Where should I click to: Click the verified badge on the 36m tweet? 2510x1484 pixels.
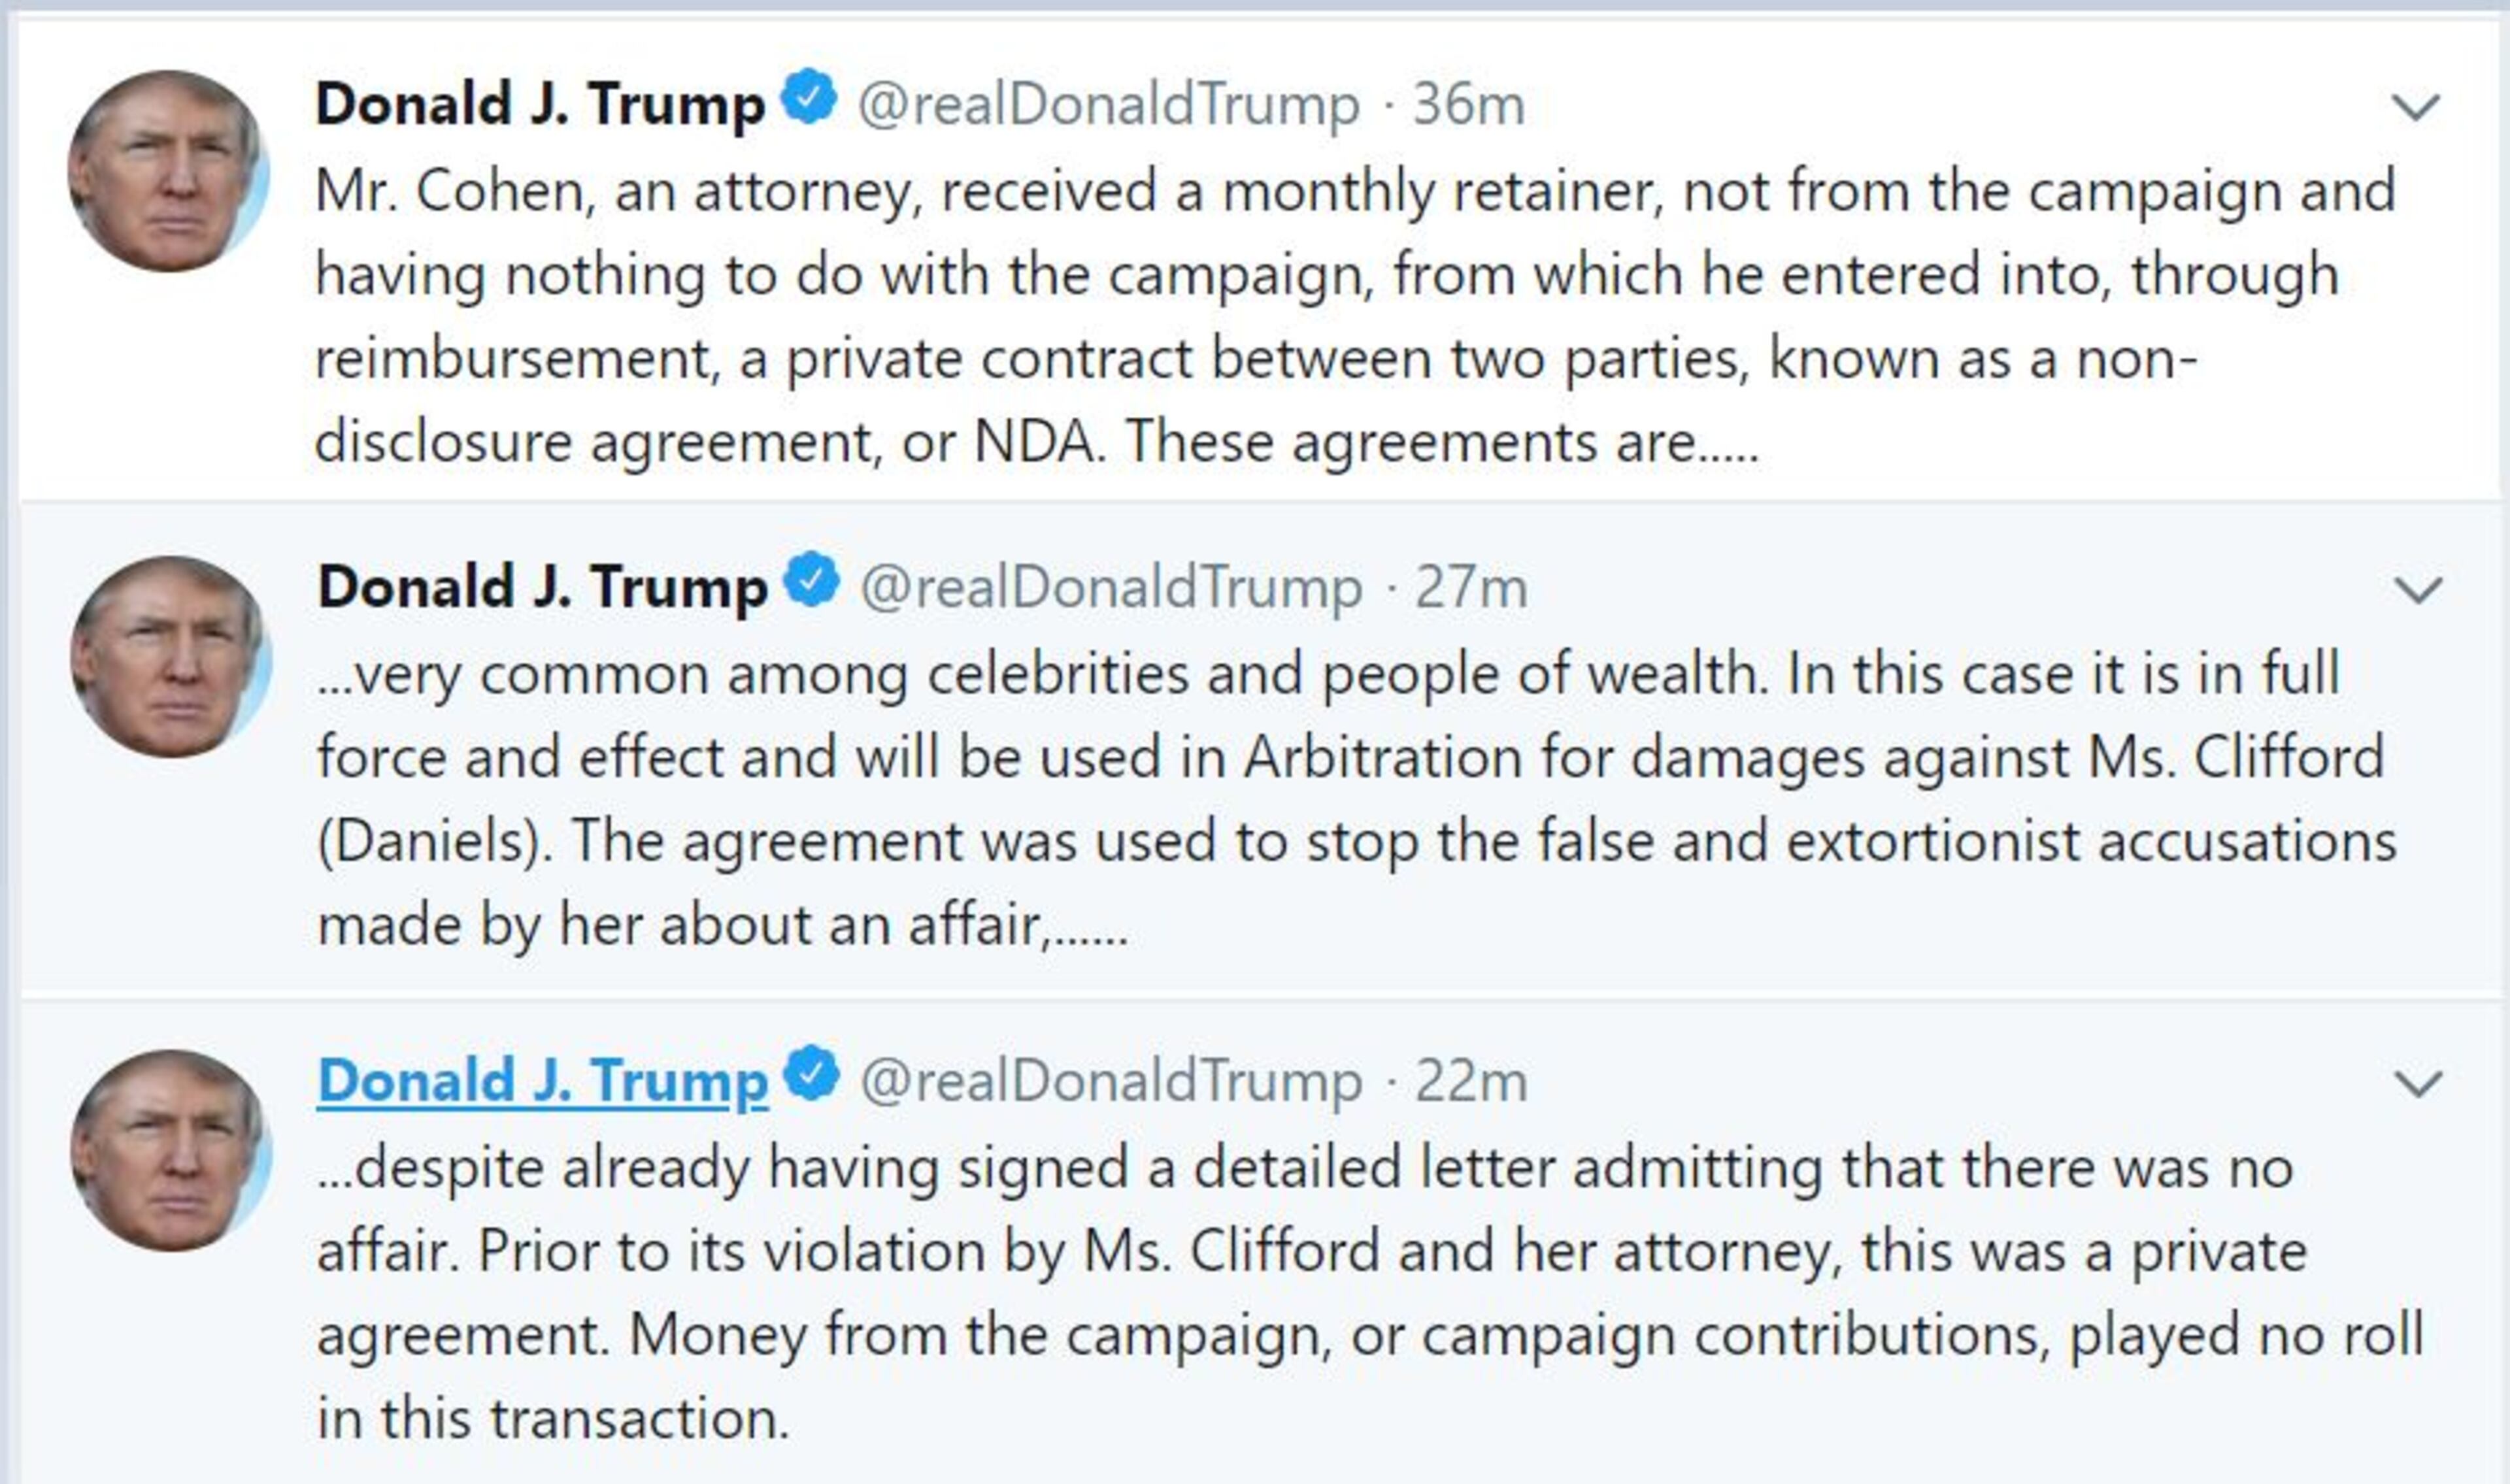808,97
